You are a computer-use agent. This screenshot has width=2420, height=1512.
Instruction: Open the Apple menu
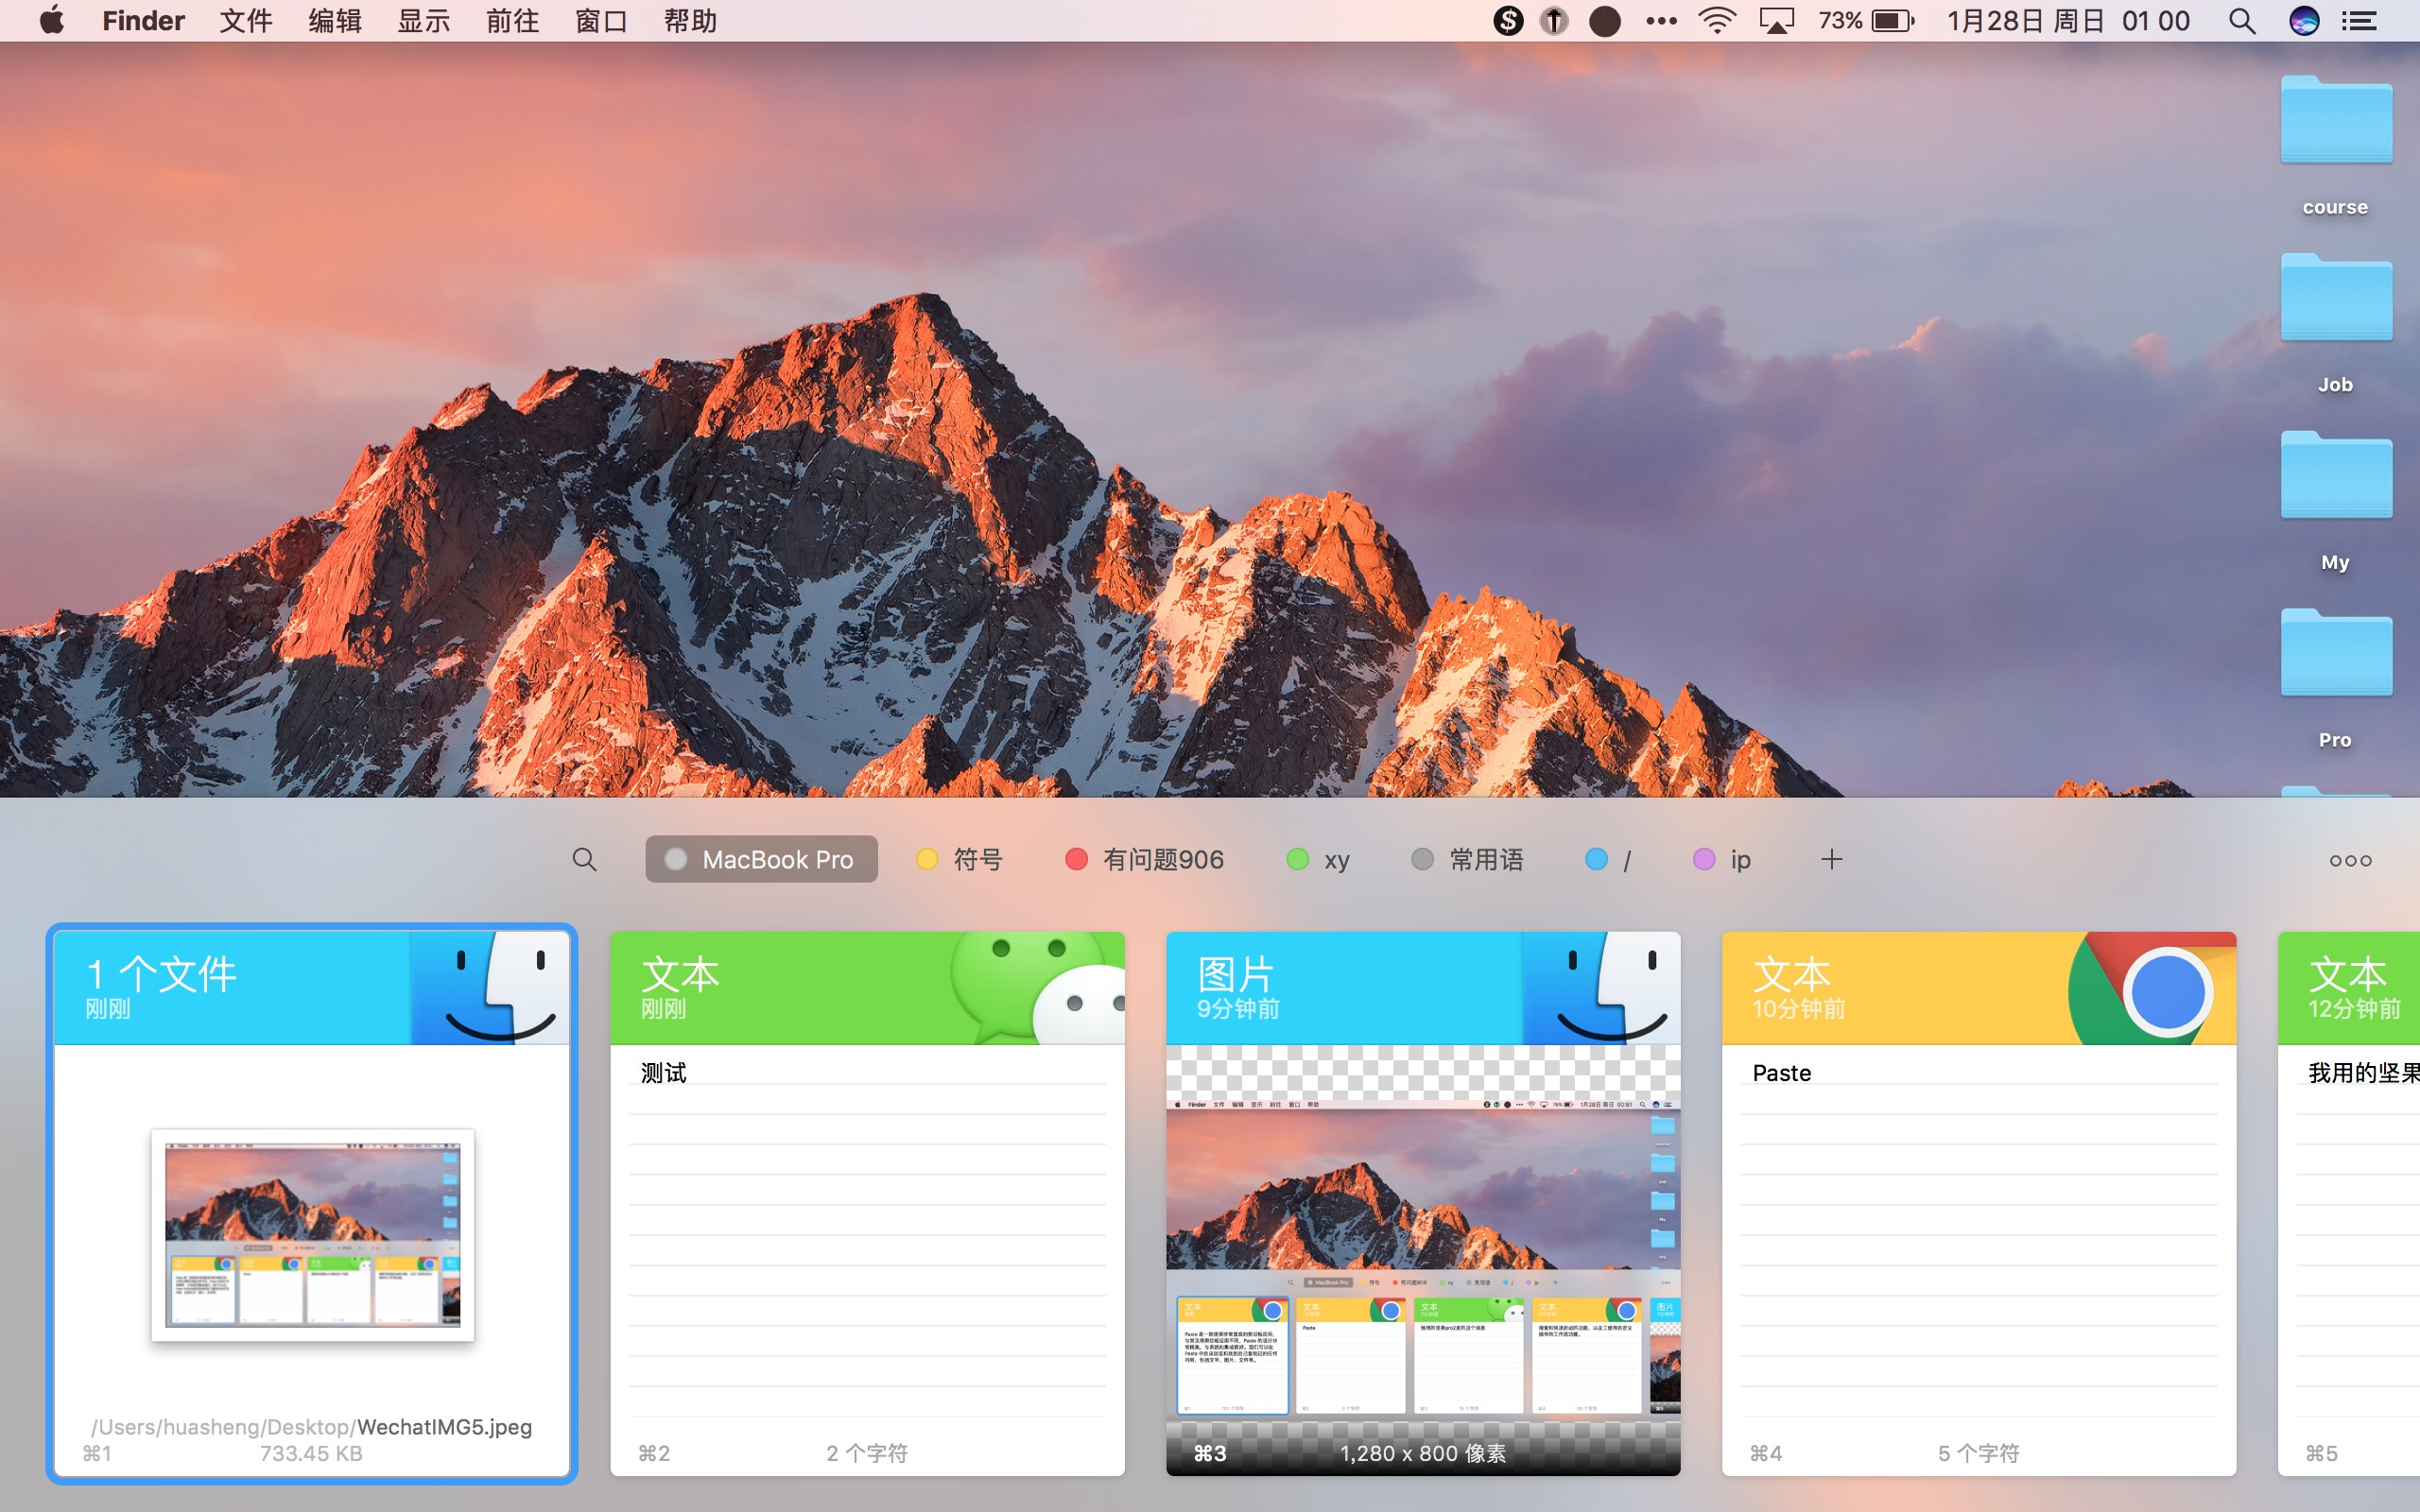pyautogui.click(x=52, y=21)
